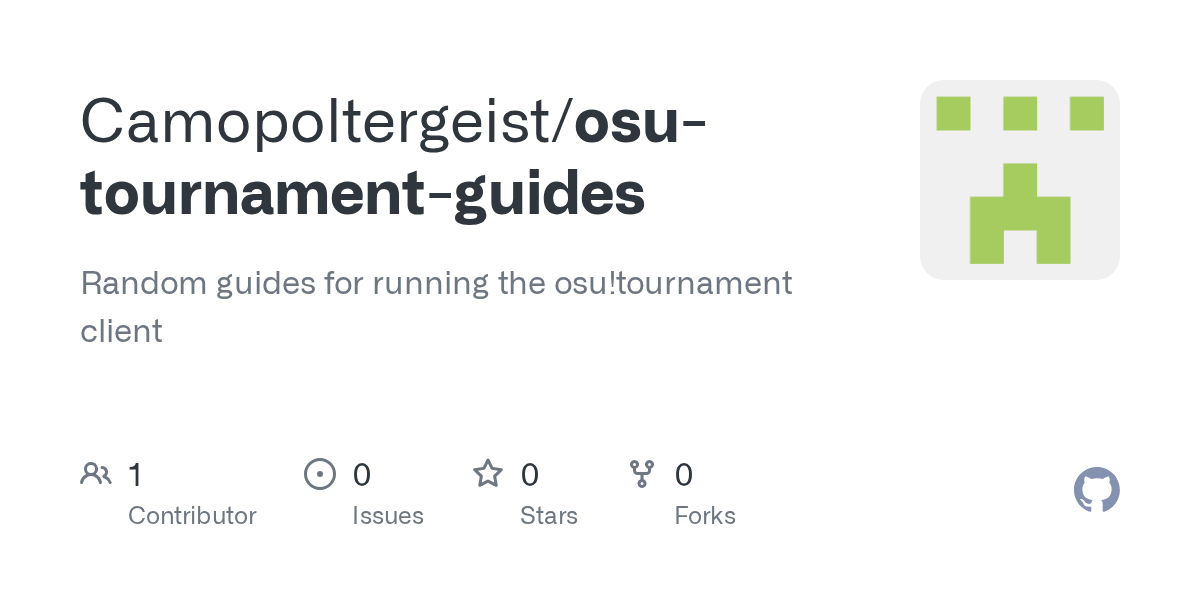Click the word "client" in description
The image size is (1200, 600).
pos(121,331)
